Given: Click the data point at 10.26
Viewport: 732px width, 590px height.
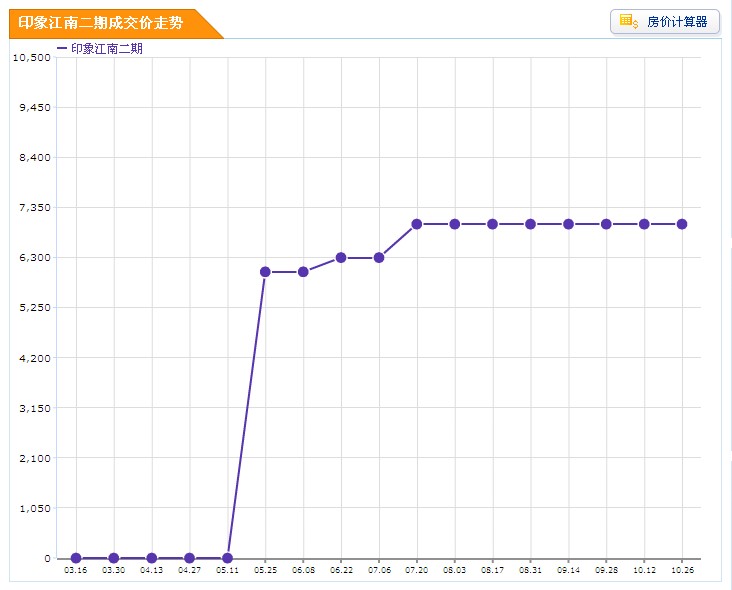Looking at the screenshot, I should [682, 224].
